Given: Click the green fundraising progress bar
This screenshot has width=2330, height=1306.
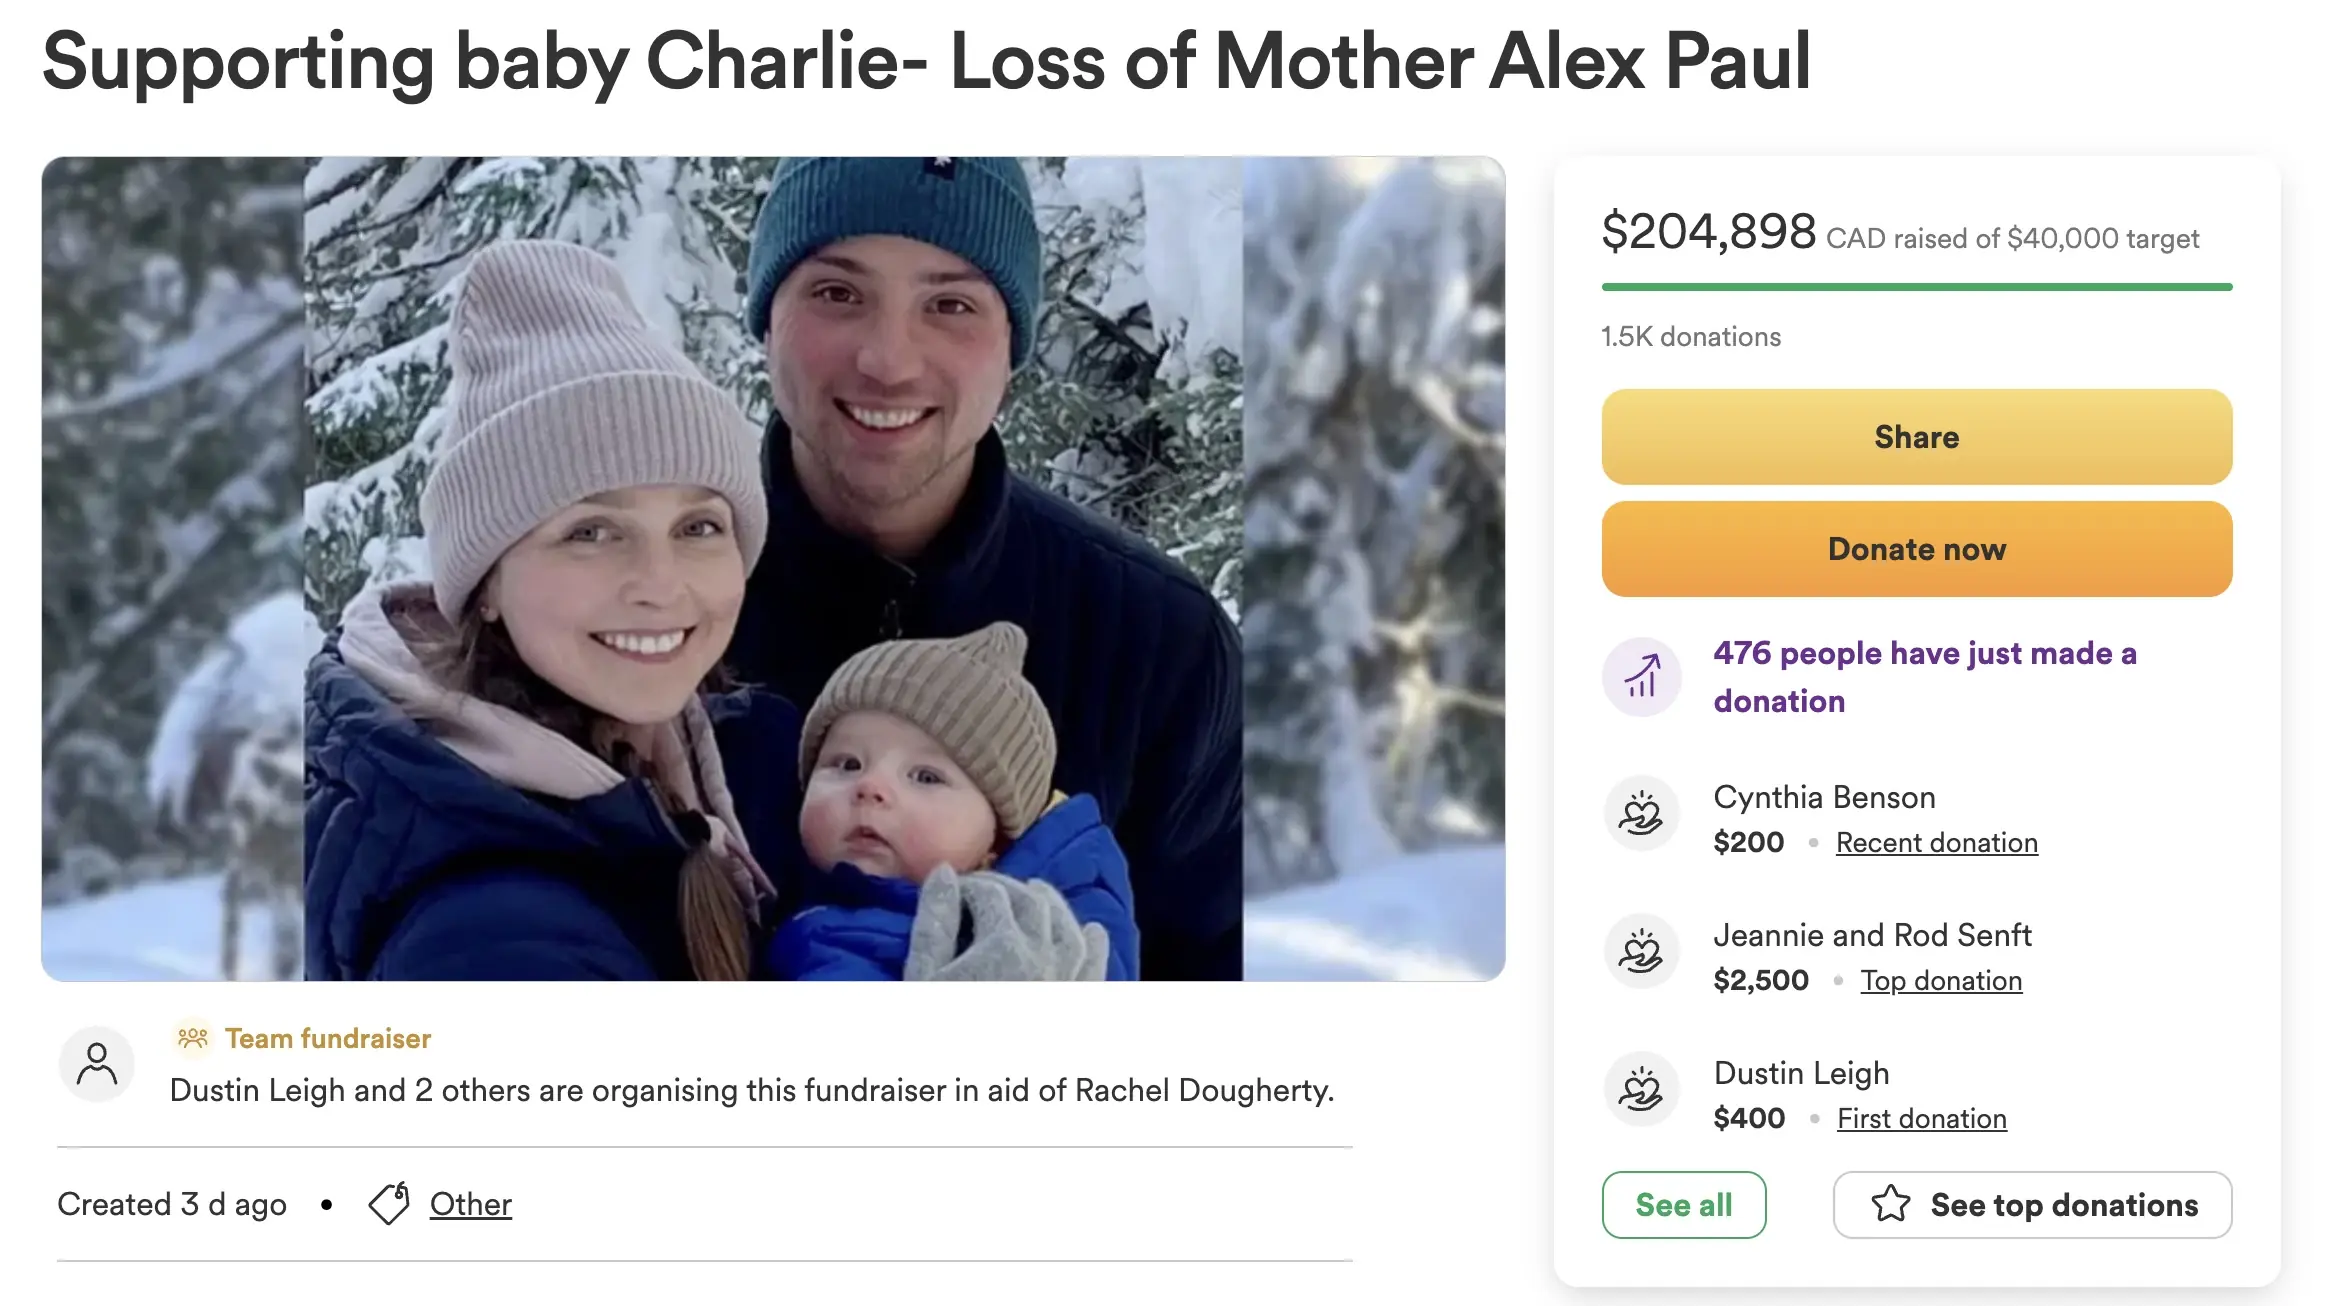Looking at the screenshot, I should [x=1916, y=287].
